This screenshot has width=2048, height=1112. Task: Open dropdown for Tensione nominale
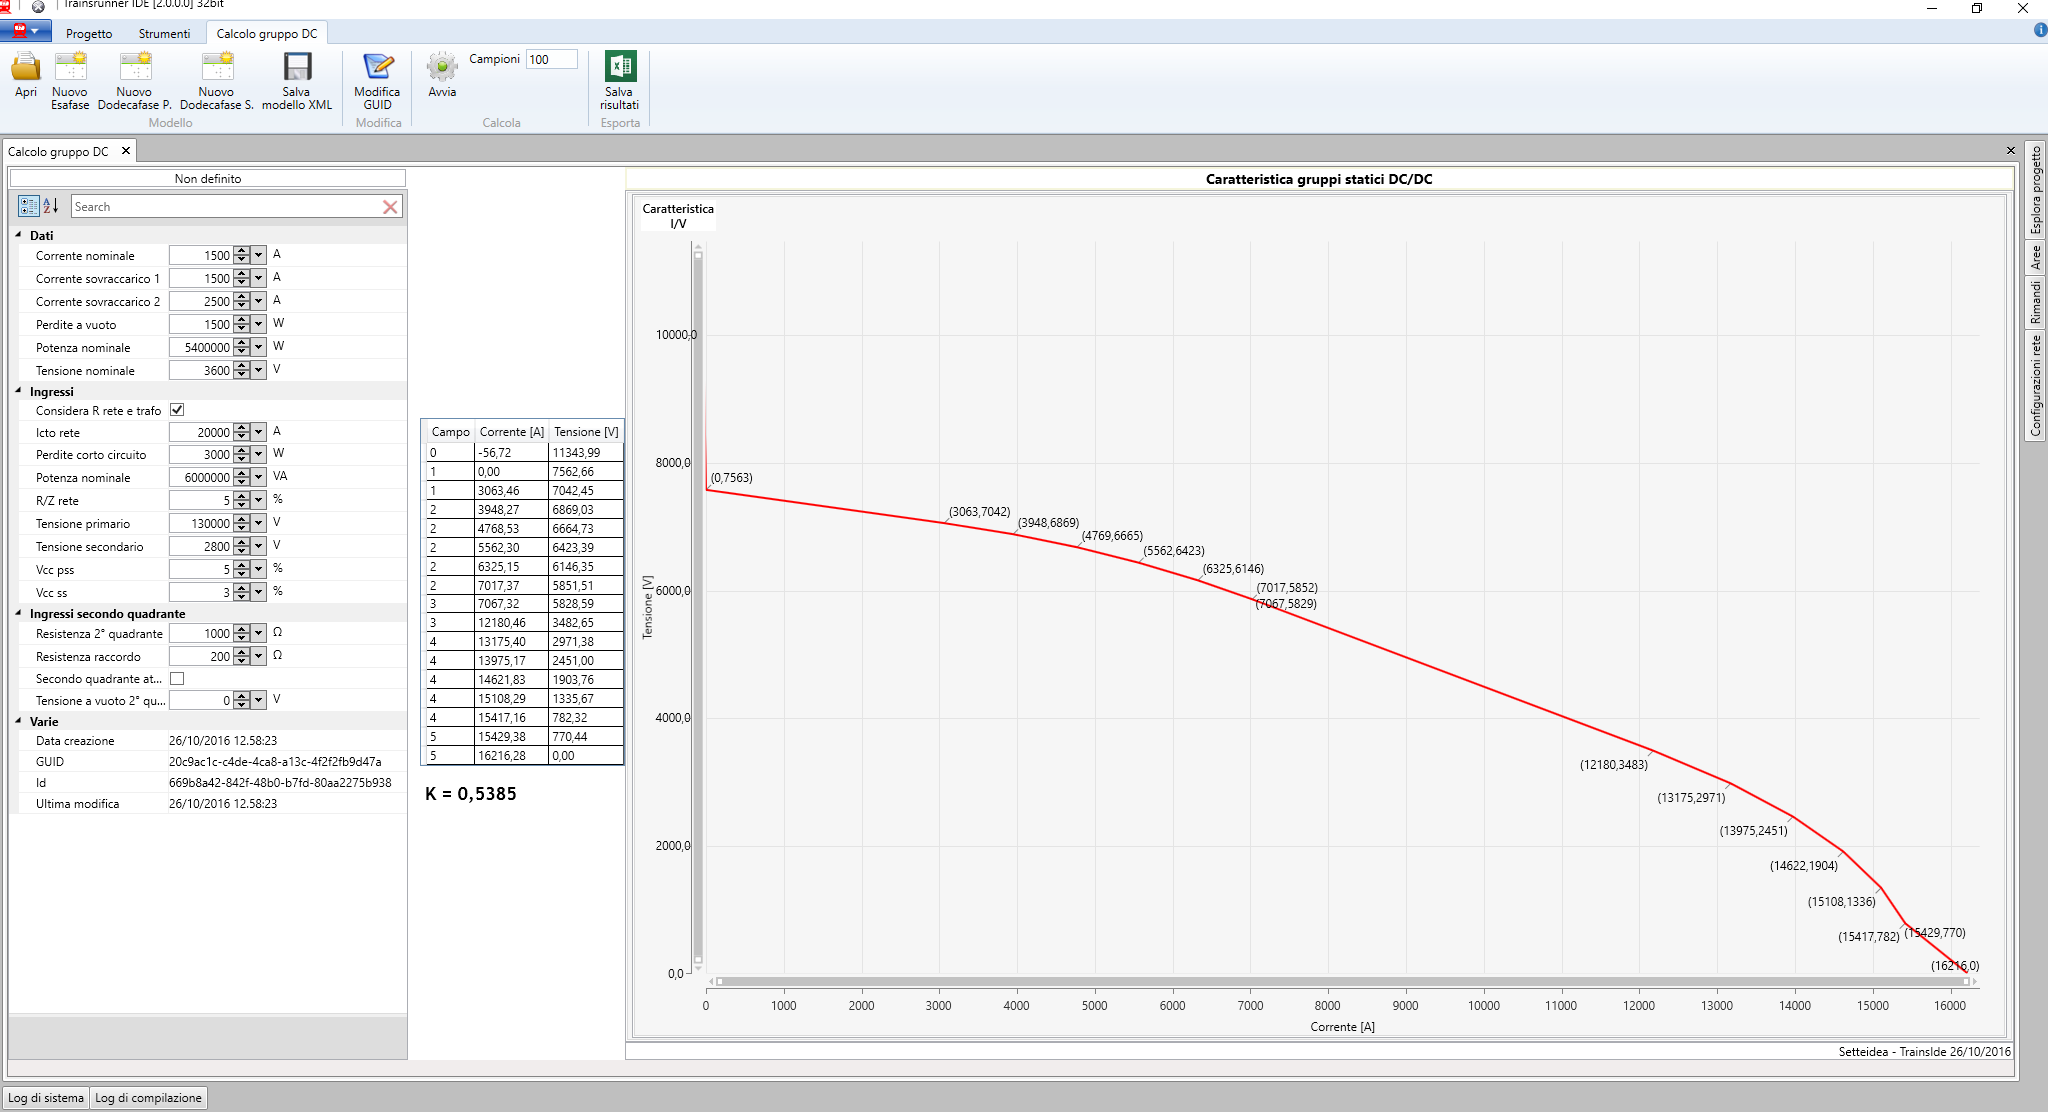(x=258, y=370)
